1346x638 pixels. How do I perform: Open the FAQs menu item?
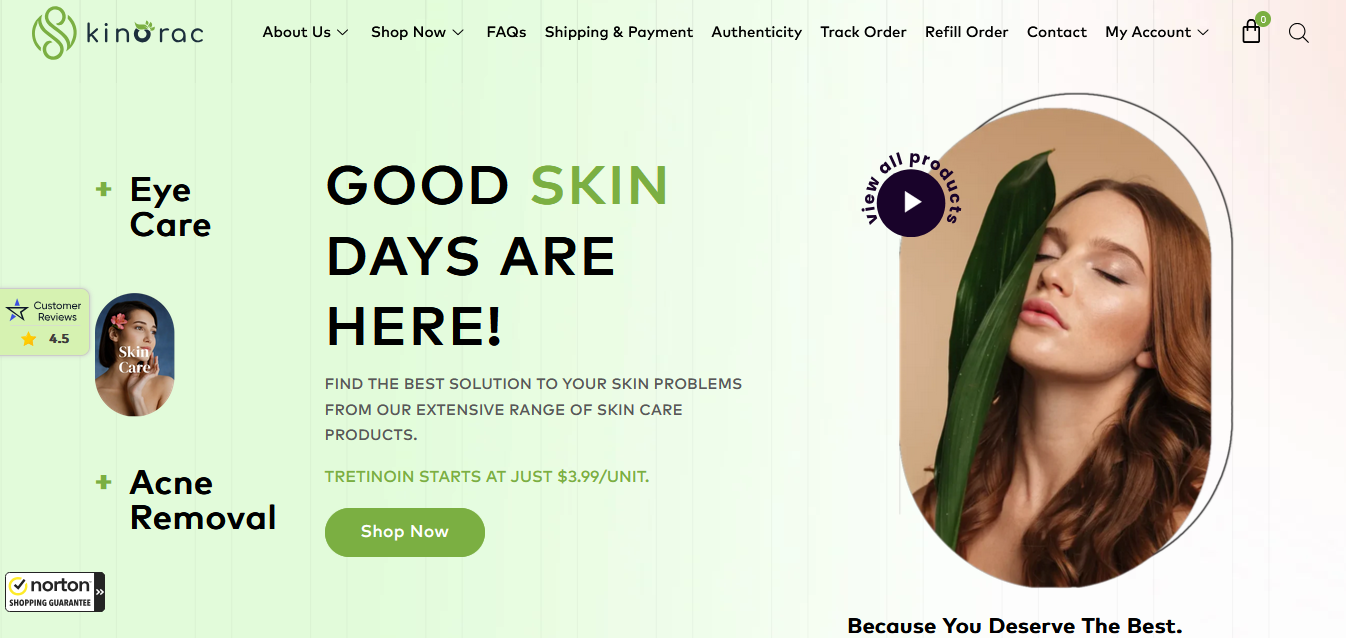point(506,32)
